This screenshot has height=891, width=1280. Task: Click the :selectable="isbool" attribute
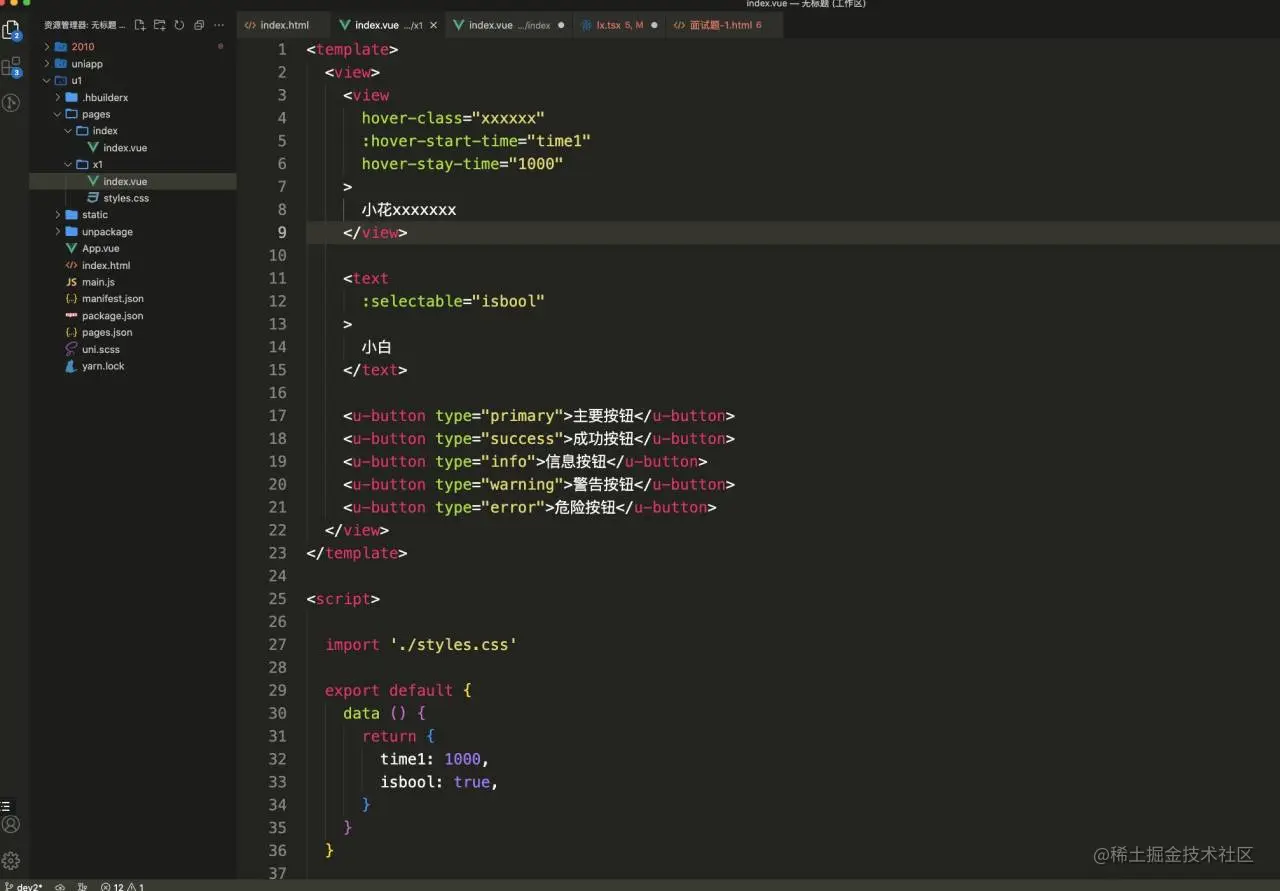453,301
